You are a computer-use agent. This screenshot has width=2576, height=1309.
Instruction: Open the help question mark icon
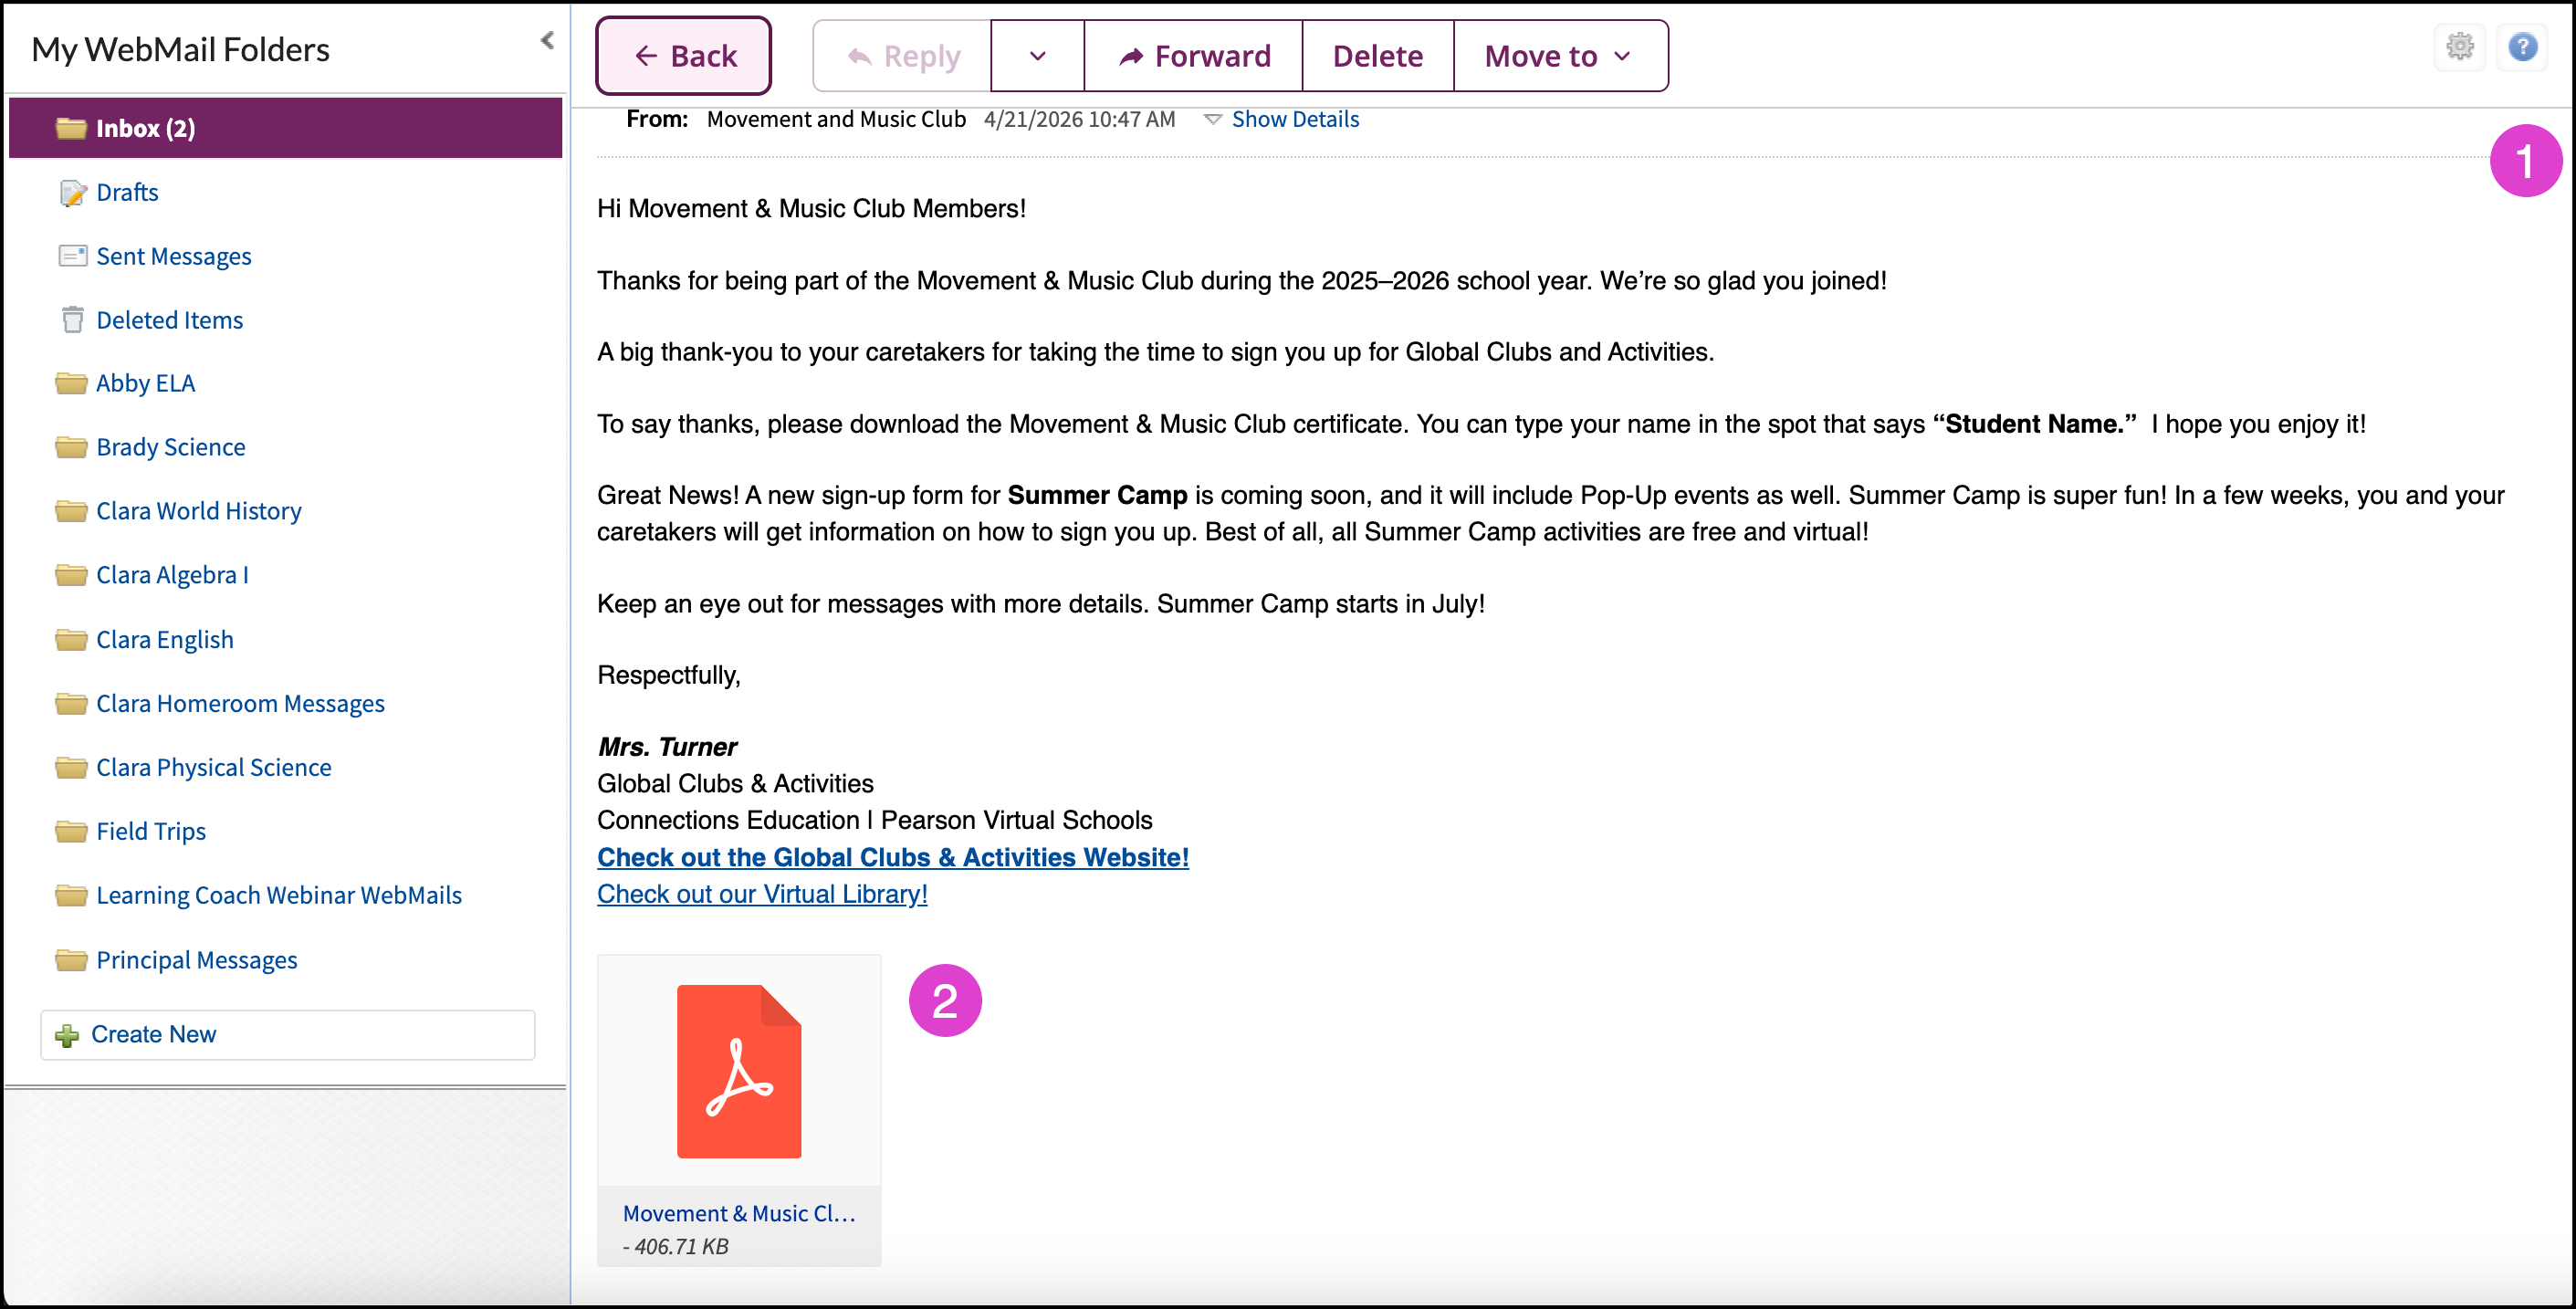click(2523, 46)
